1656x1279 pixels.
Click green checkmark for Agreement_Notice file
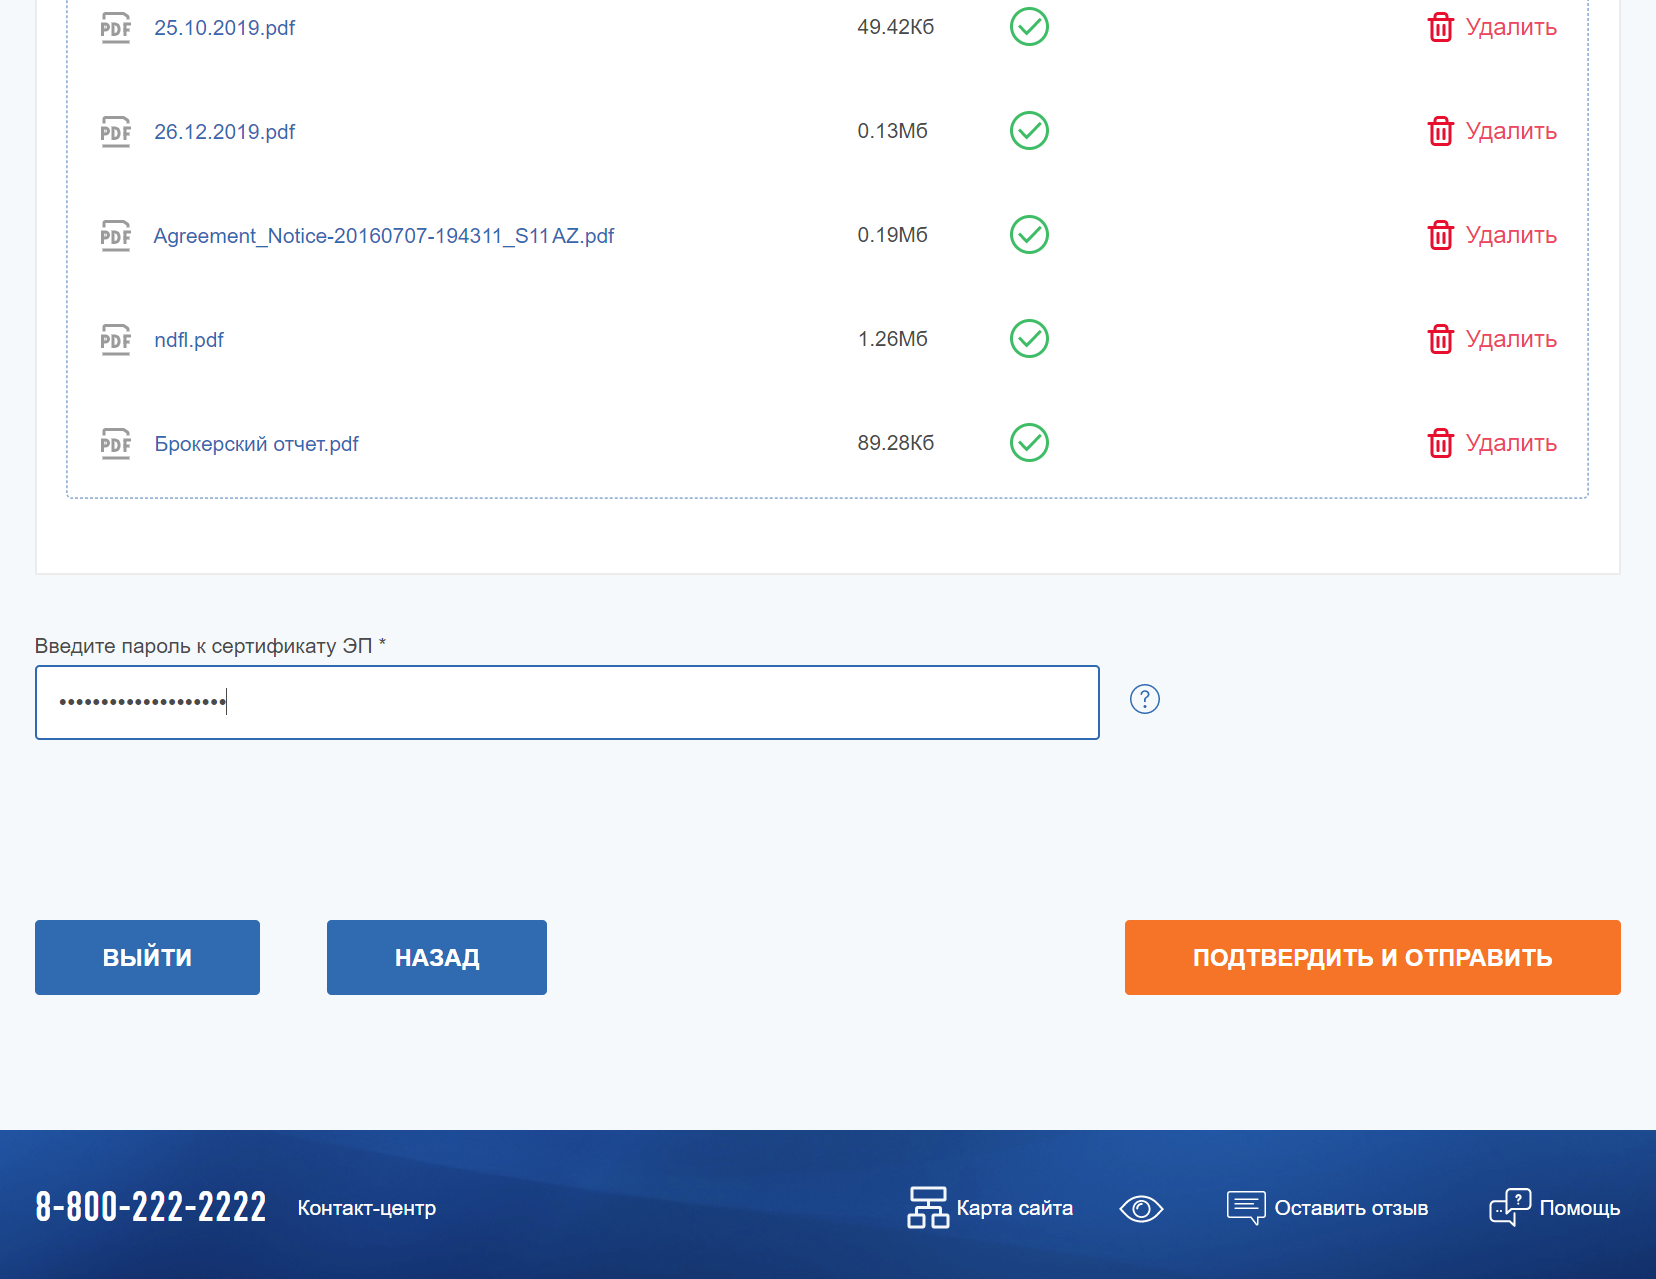click(x=1029, y=235)
